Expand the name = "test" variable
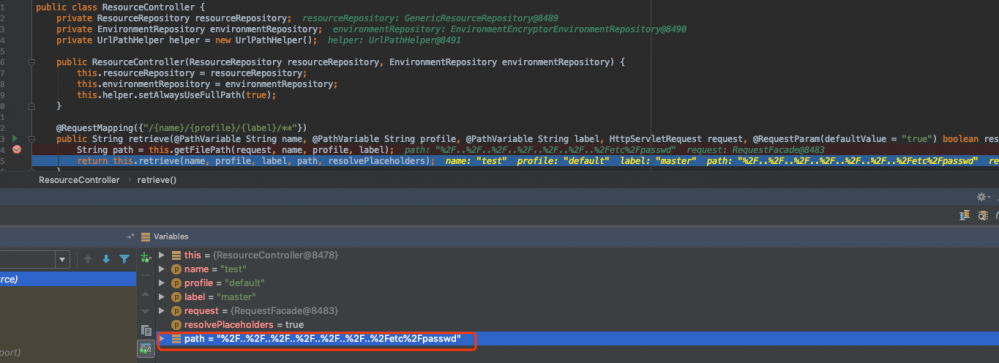 161,269
